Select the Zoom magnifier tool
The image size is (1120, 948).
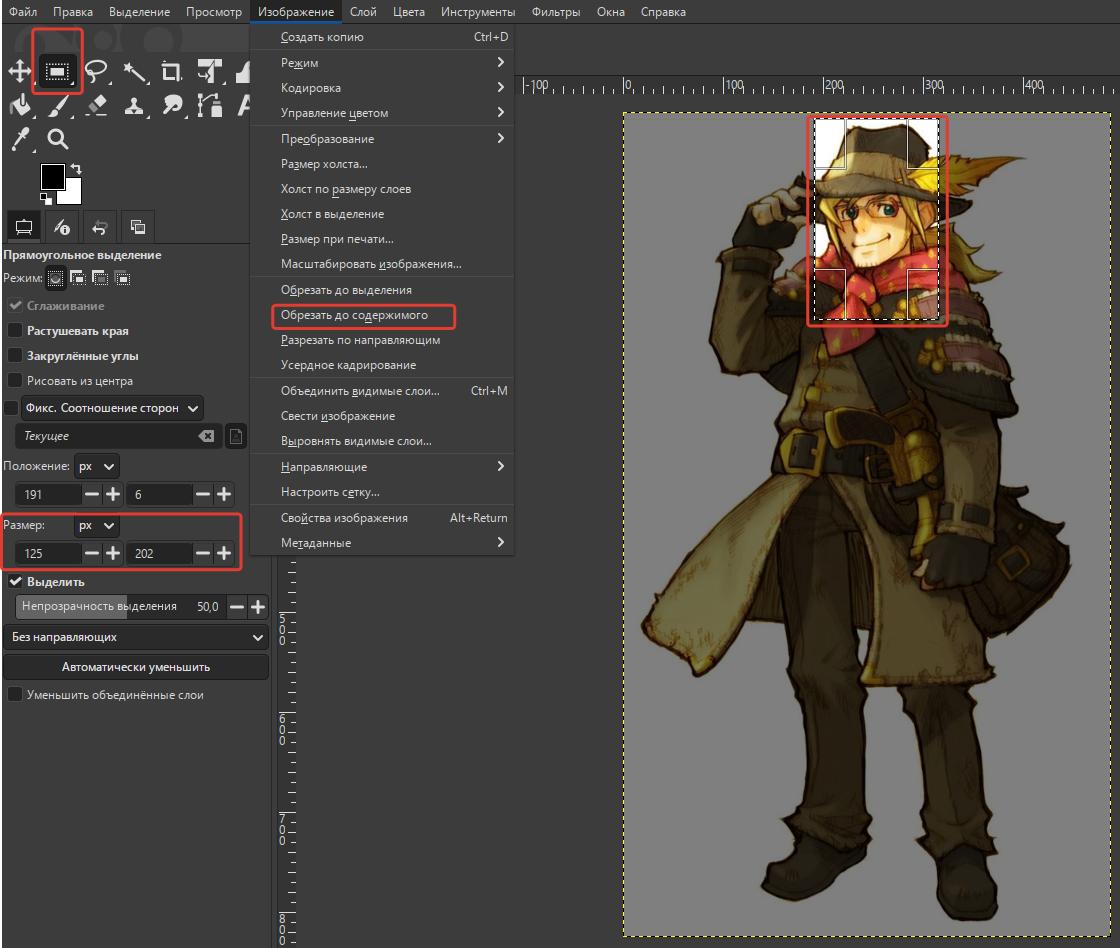tap(58, 139)
